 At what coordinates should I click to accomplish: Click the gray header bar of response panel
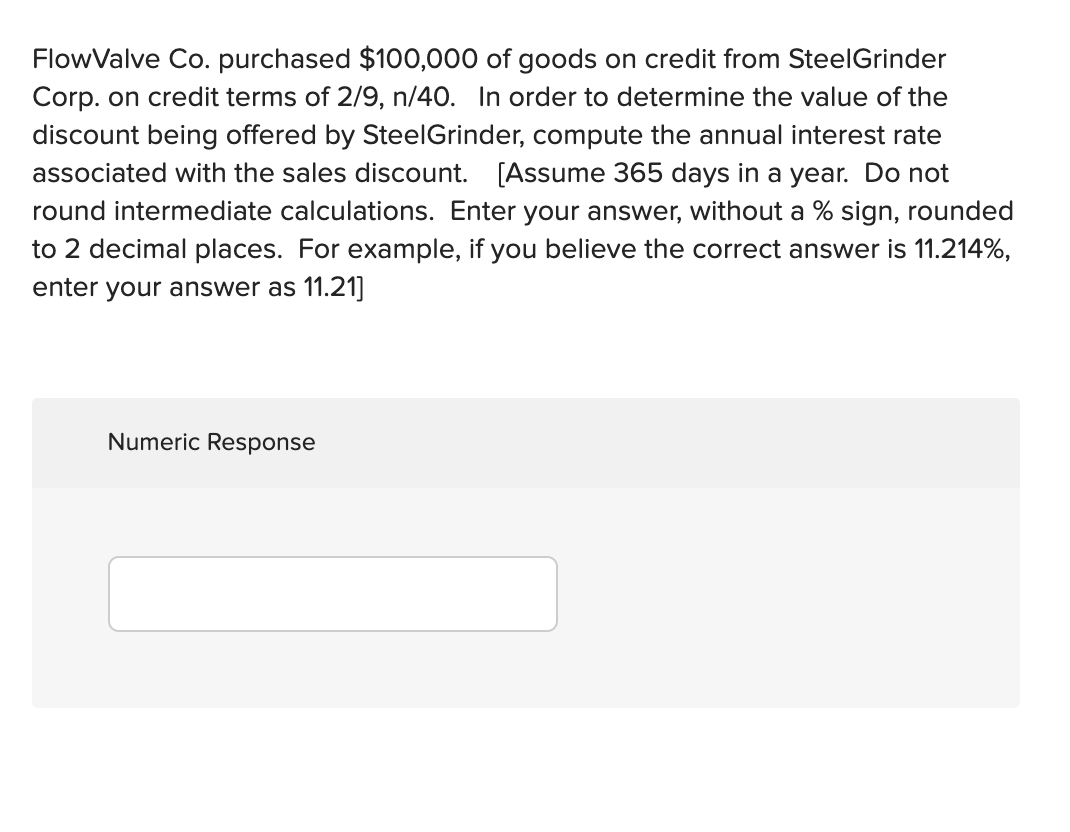point(525,442)
